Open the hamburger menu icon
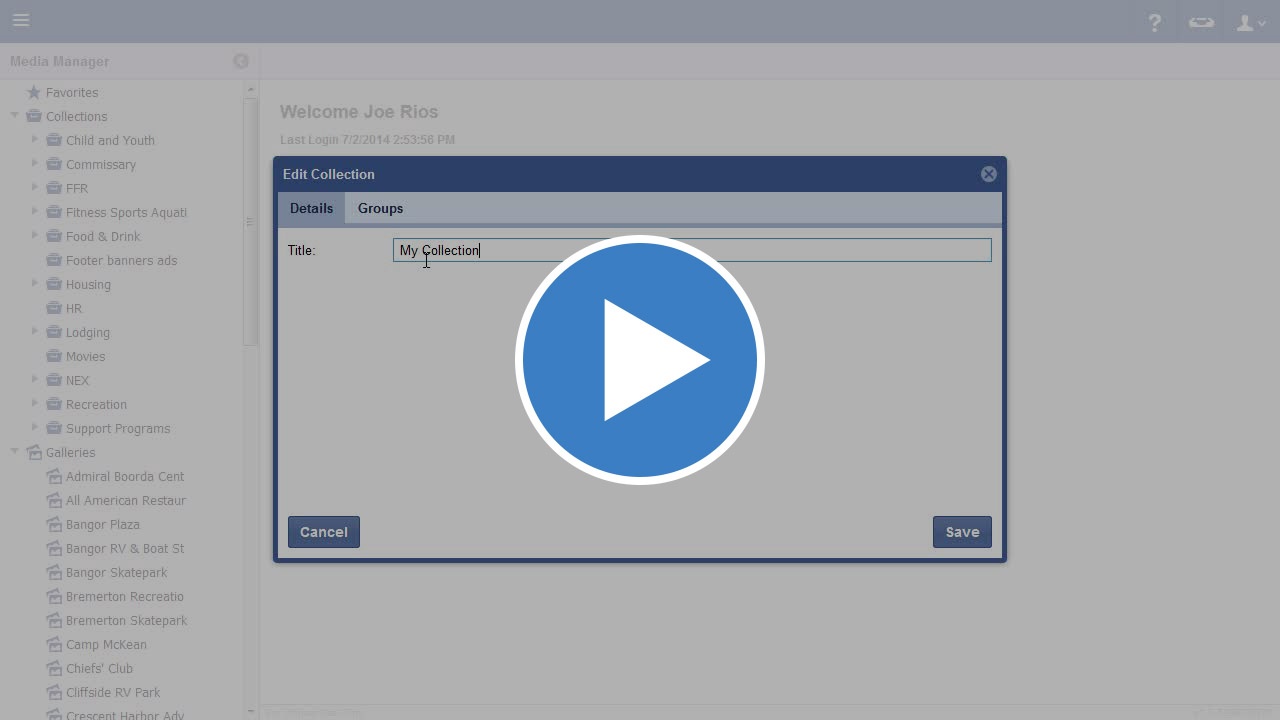This screenshot has height=720, width=1280. (21, 20)
